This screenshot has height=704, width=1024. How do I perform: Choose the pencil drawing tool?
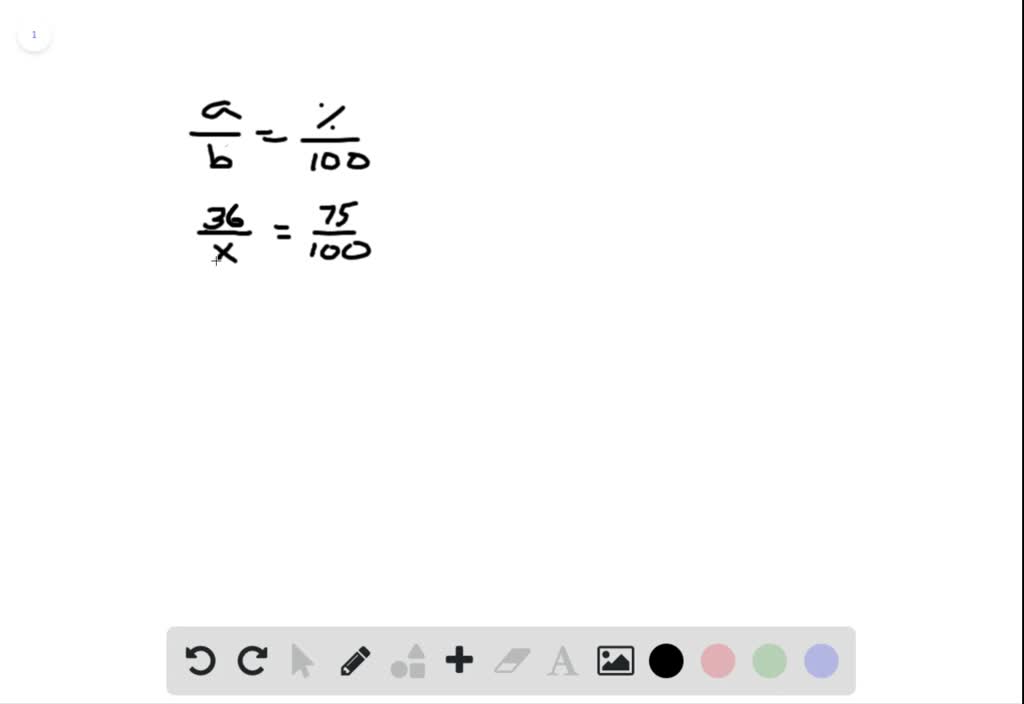pyautogui.click(x=355, y=661)
